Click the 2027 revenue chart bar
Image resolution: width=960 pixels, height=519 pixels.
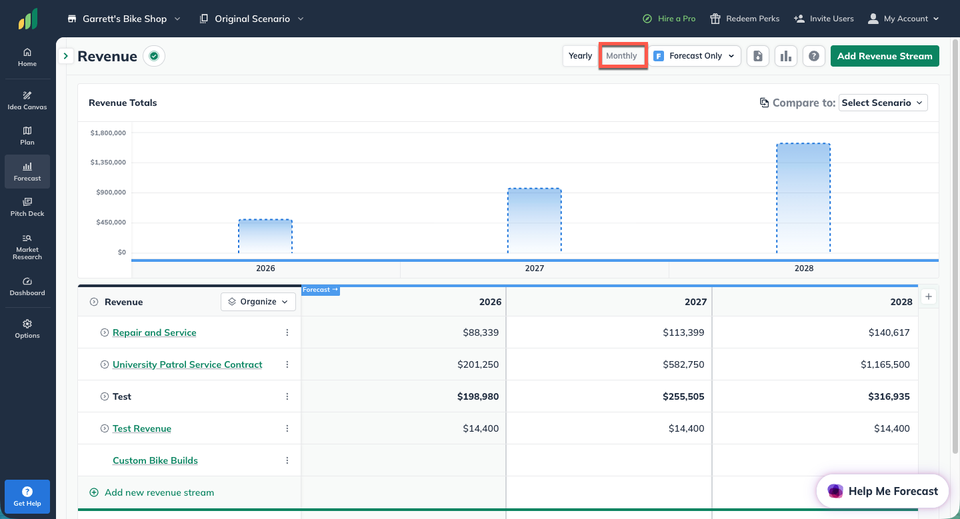point(534,221)
